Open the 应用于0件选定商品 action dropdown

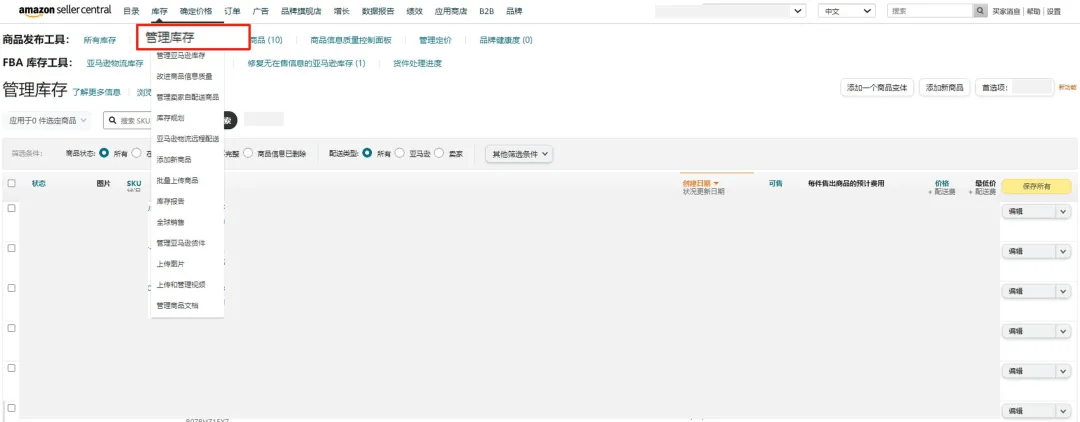(x=49, y=120)
